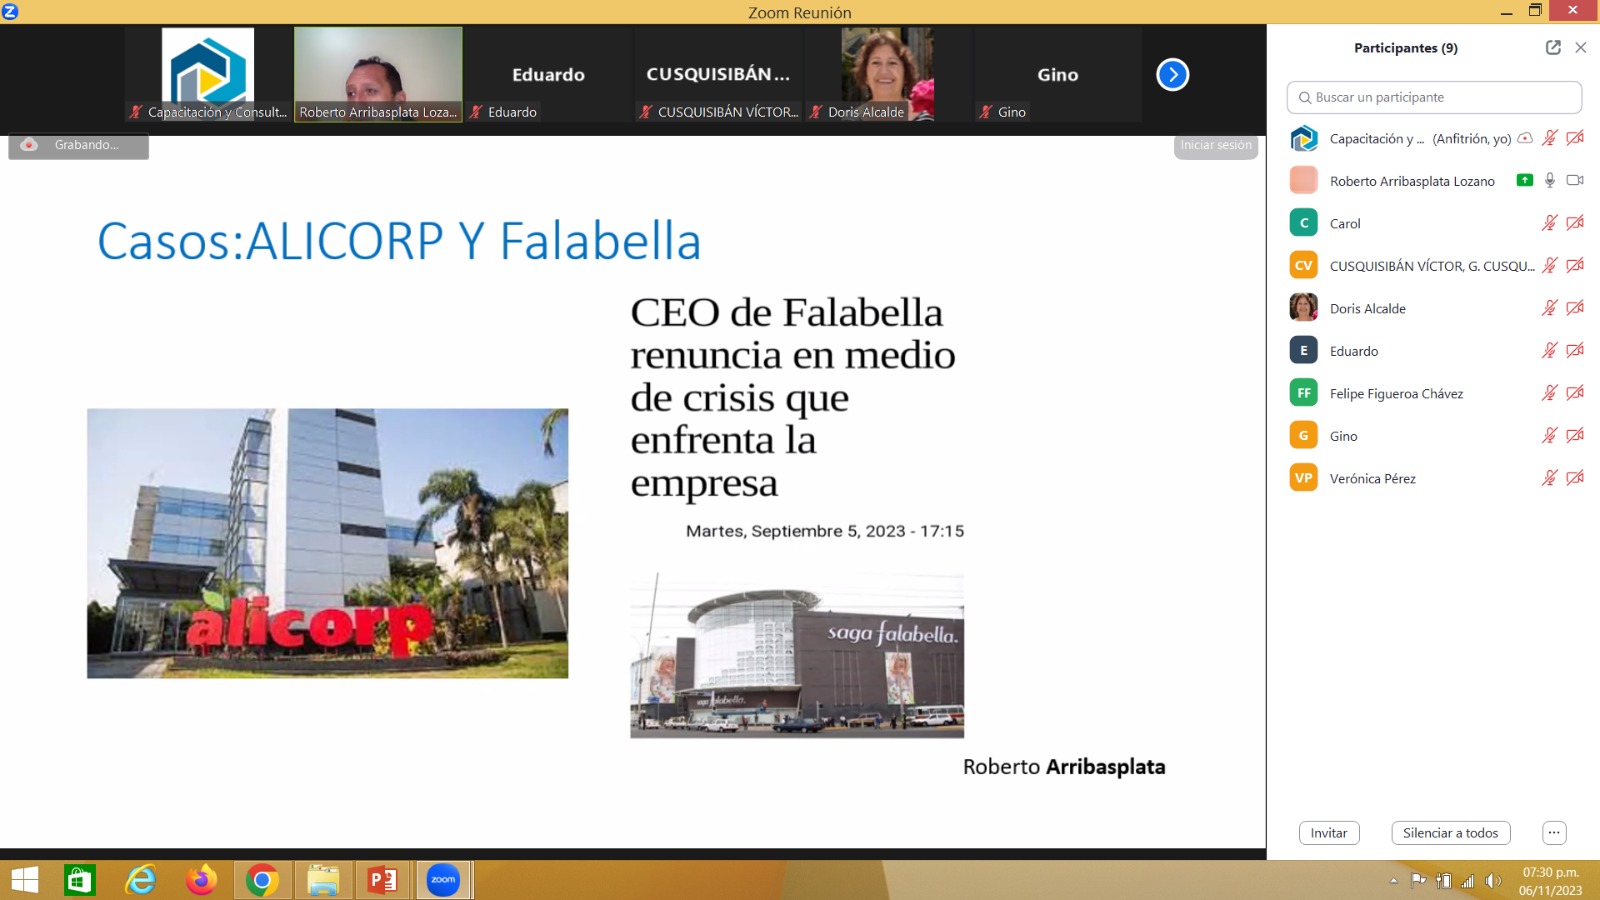Click Felipe Figueroa Chávez's camera-off icon
Screen dimensions: 1600x900
click(x=1575, y=393)
